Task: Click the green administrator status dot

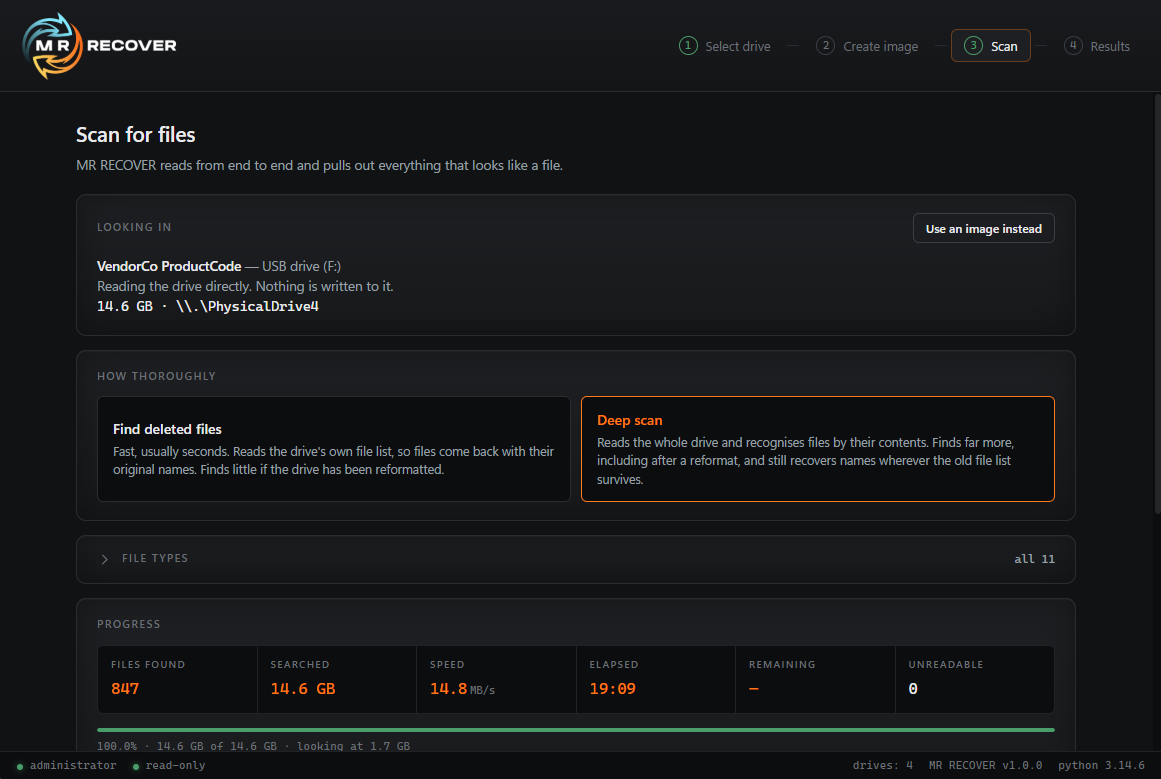Action: (x=20, y=766)
